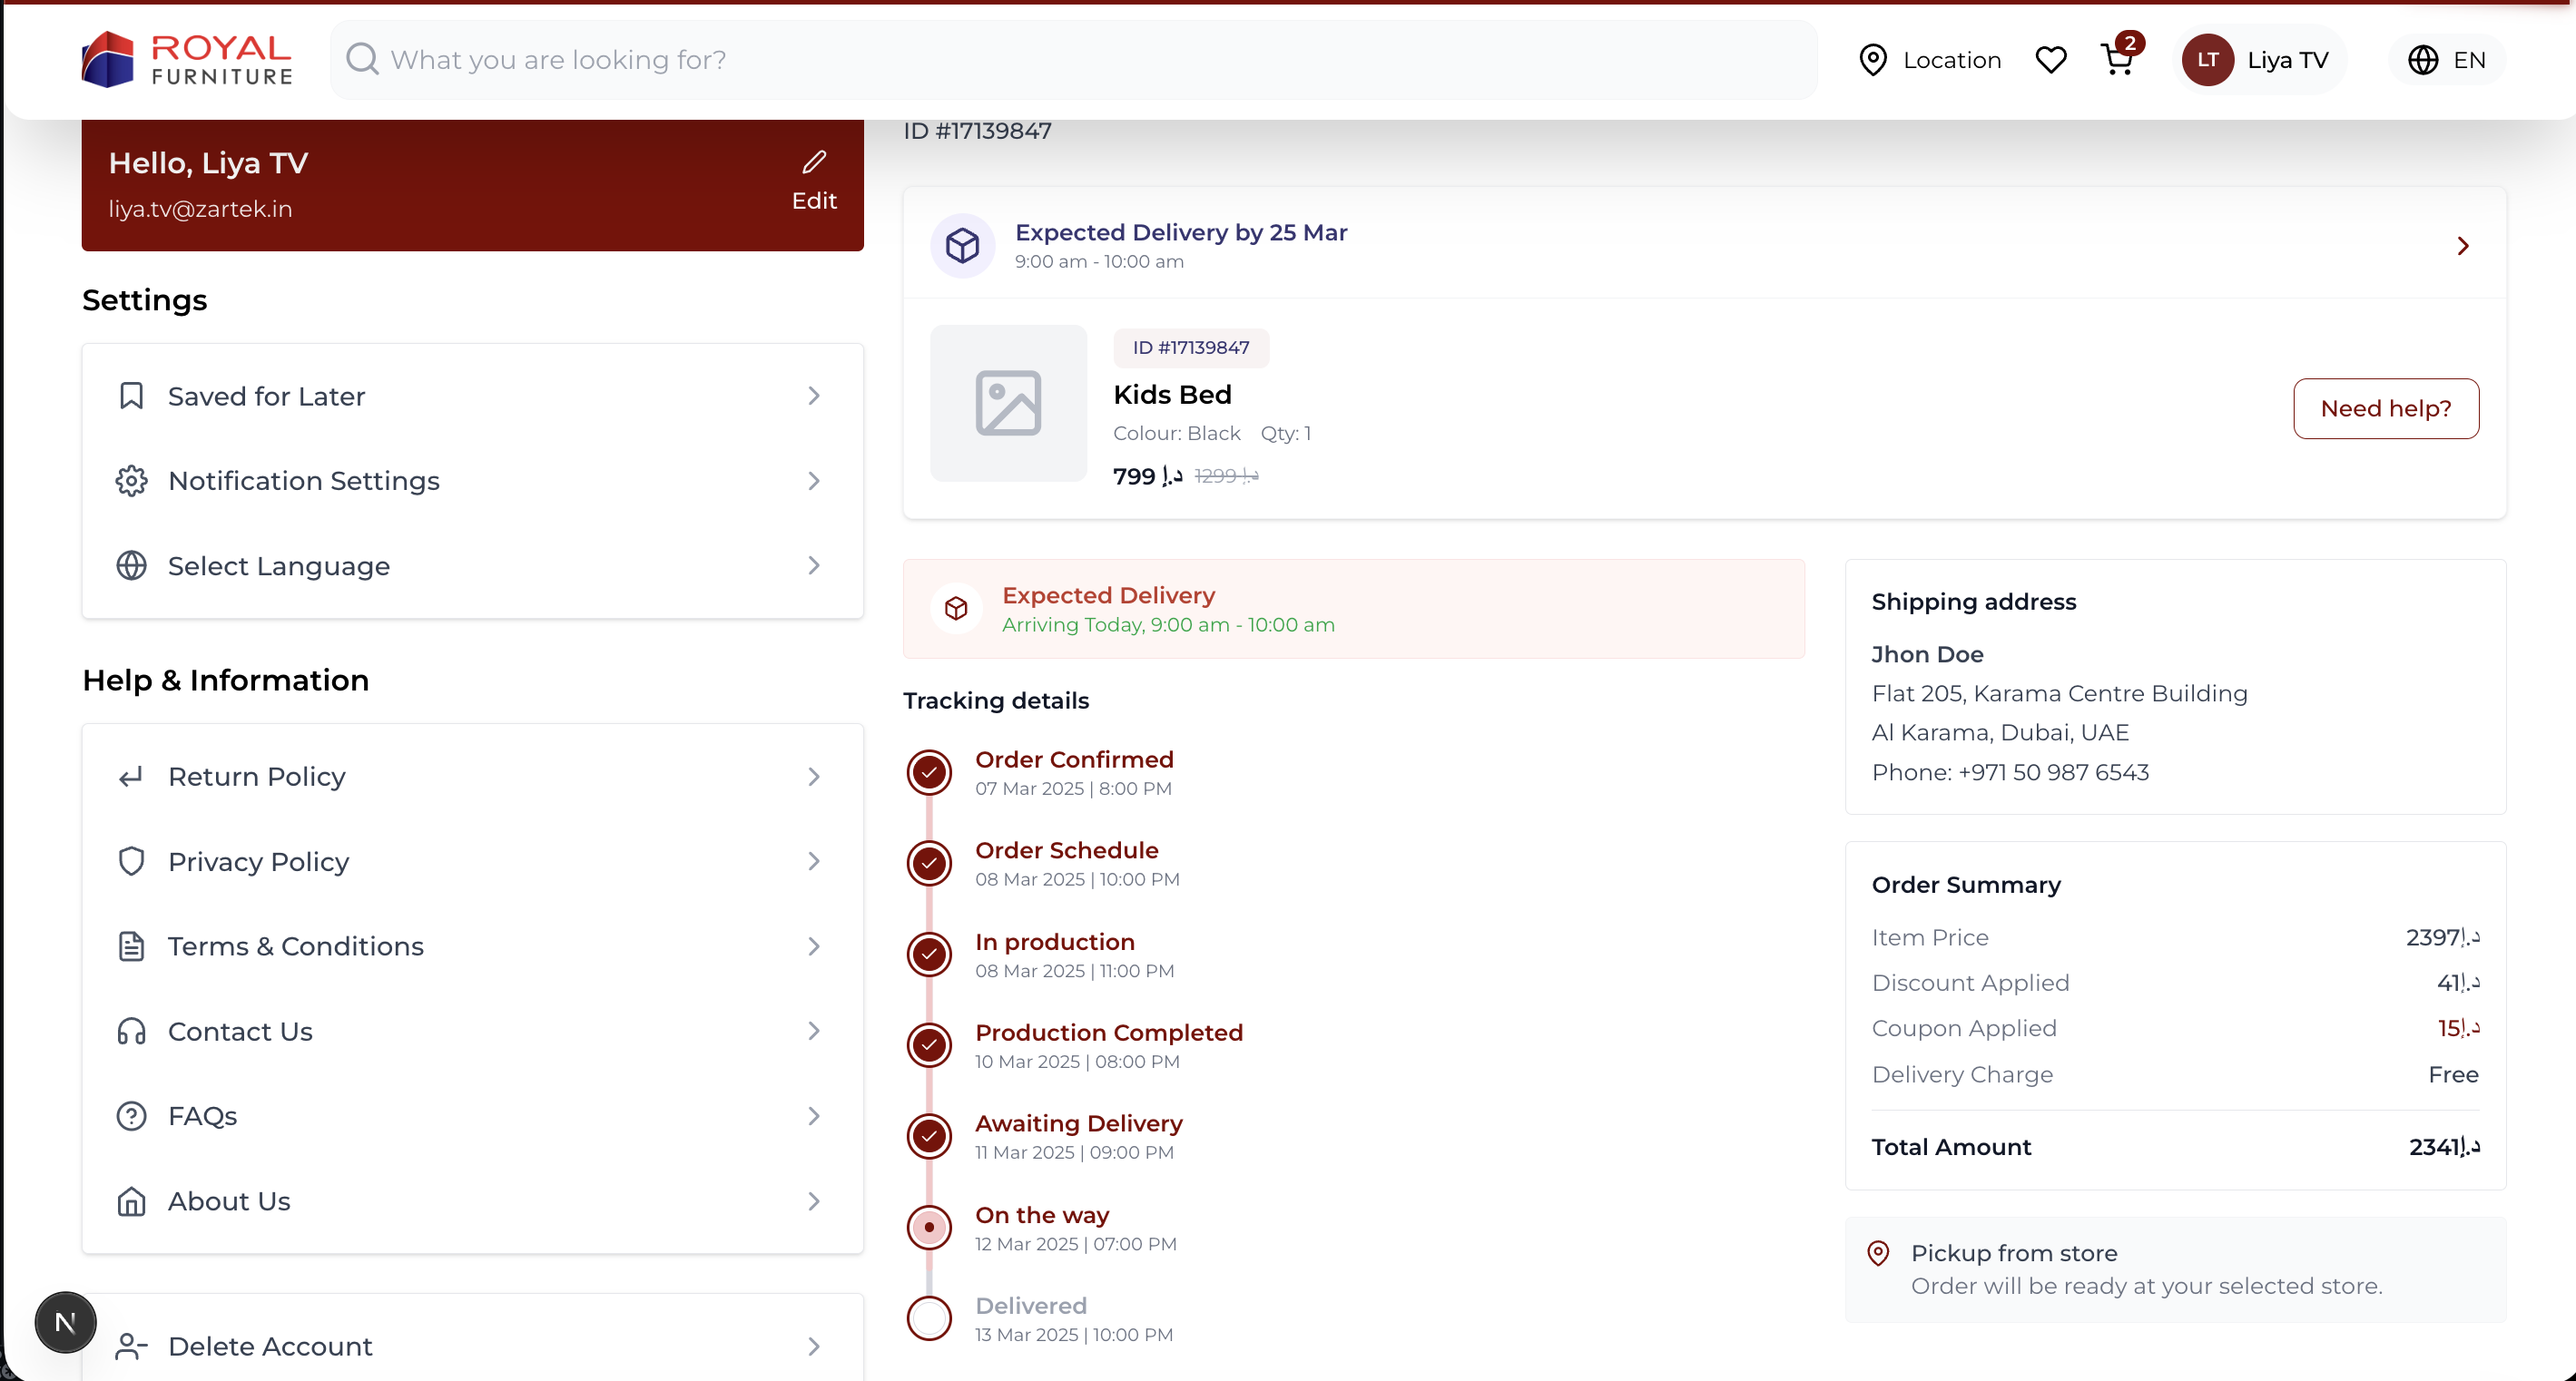Screen dimensions: 2576x1381
Task: Click the Edit pencil icon
Action: [x=814, y=162]
